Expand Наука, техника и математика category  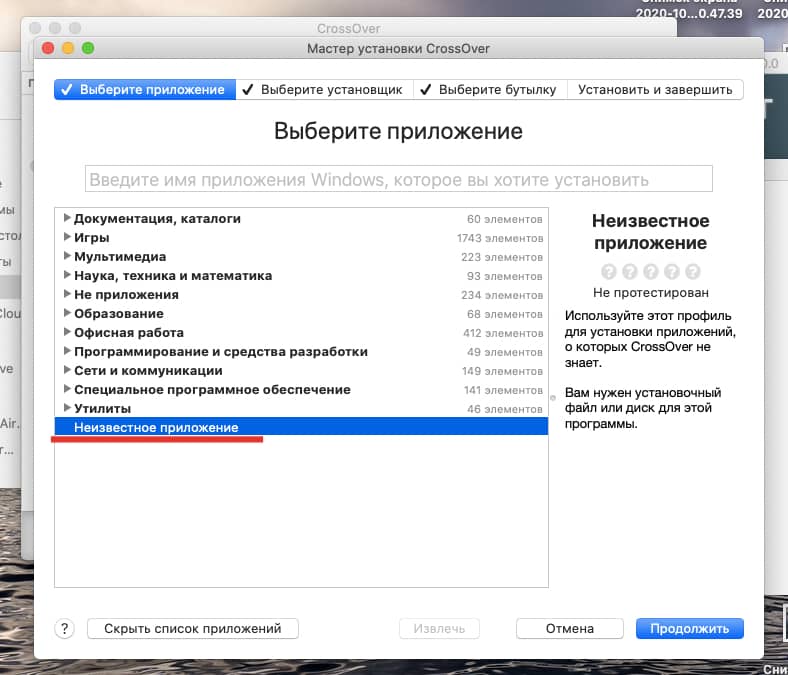(x=67, y=275)
